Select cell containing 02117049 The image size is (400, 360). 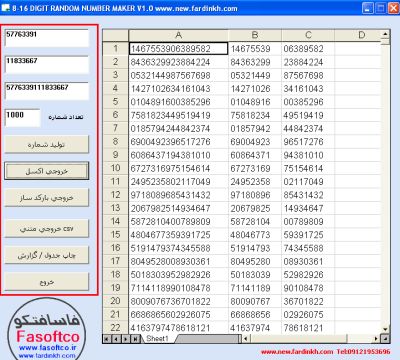308,182
